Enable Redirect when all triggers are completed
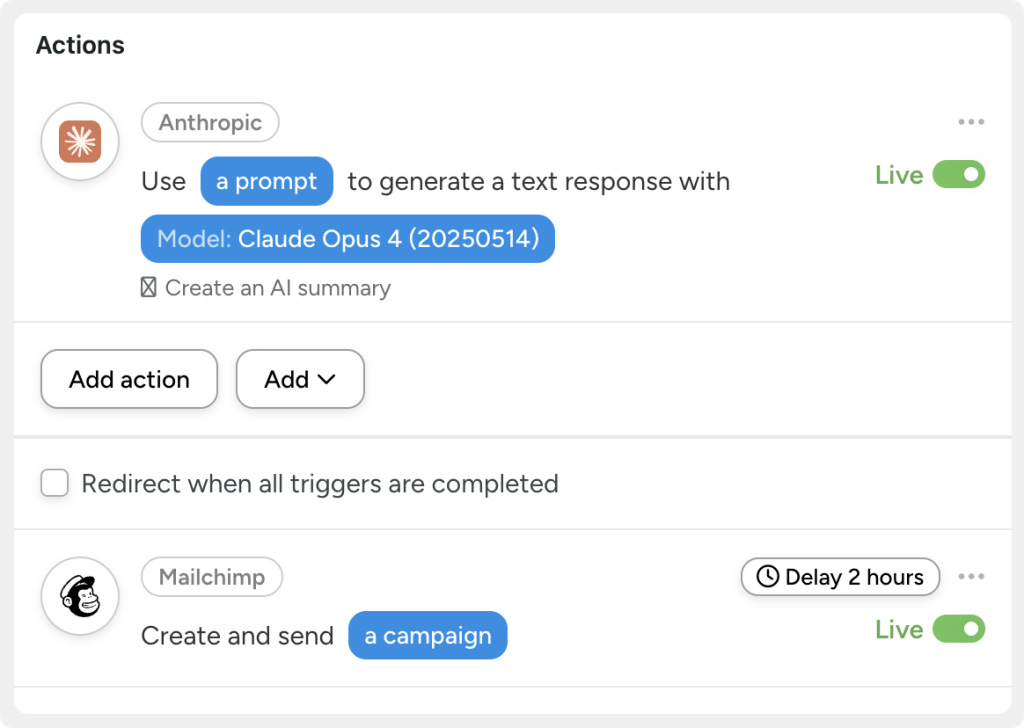The image size is (1024, 728). coord(54,483)
